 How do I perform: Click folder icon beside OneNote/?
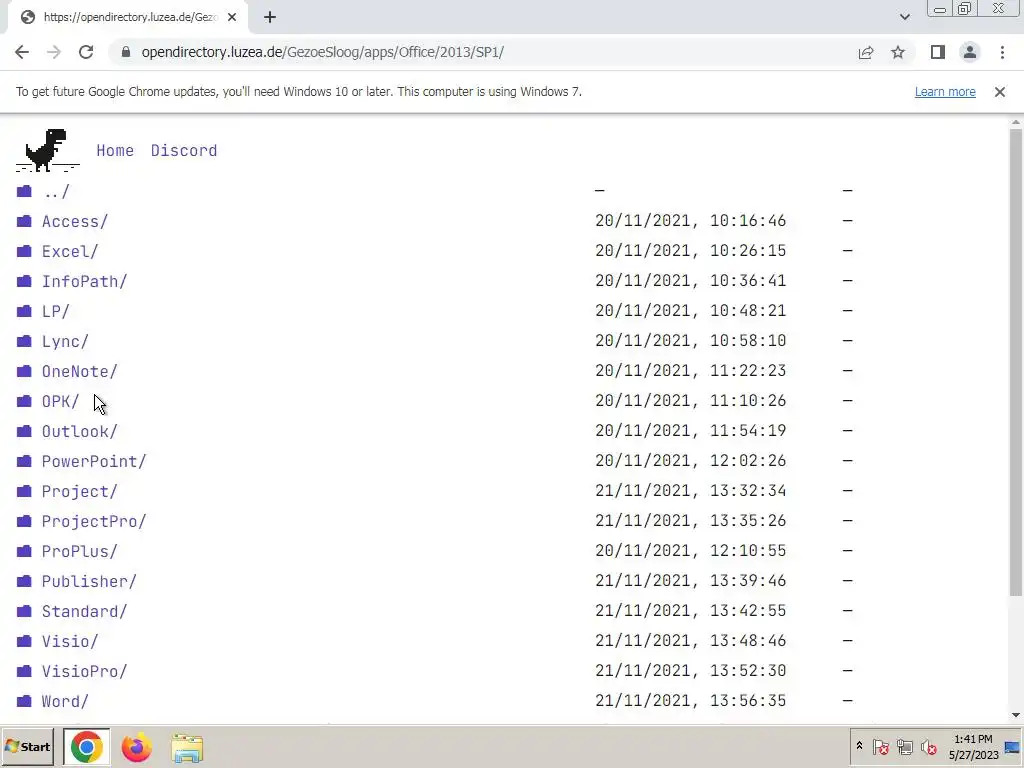(x=24, y=371)
